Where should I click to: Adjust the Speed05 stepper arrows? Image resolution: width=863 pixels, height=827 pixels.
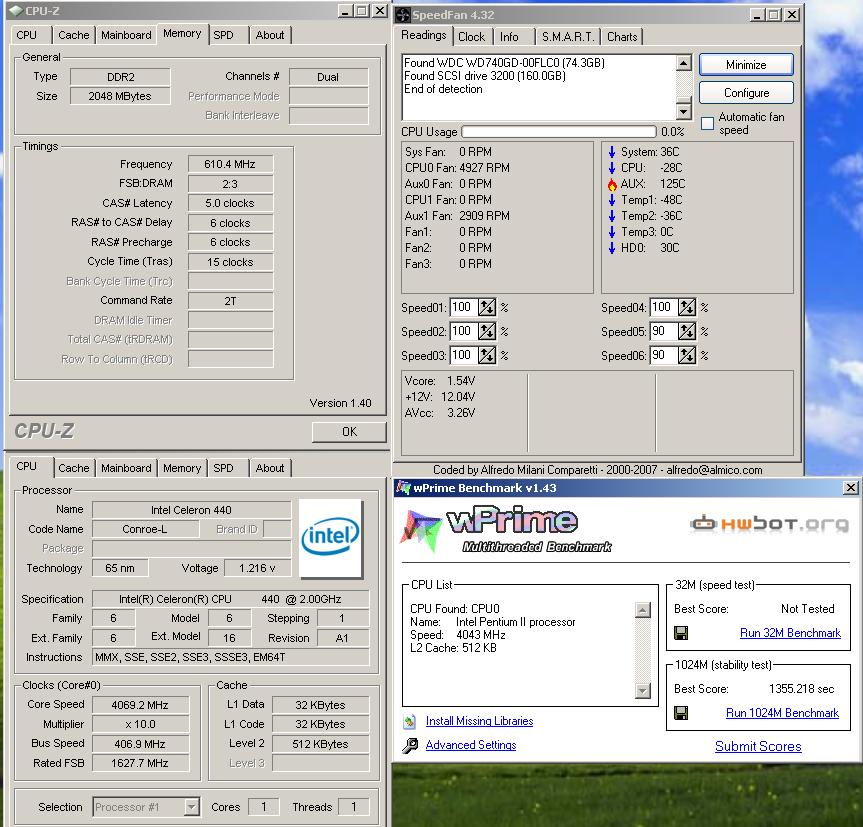tap(686, 332)
